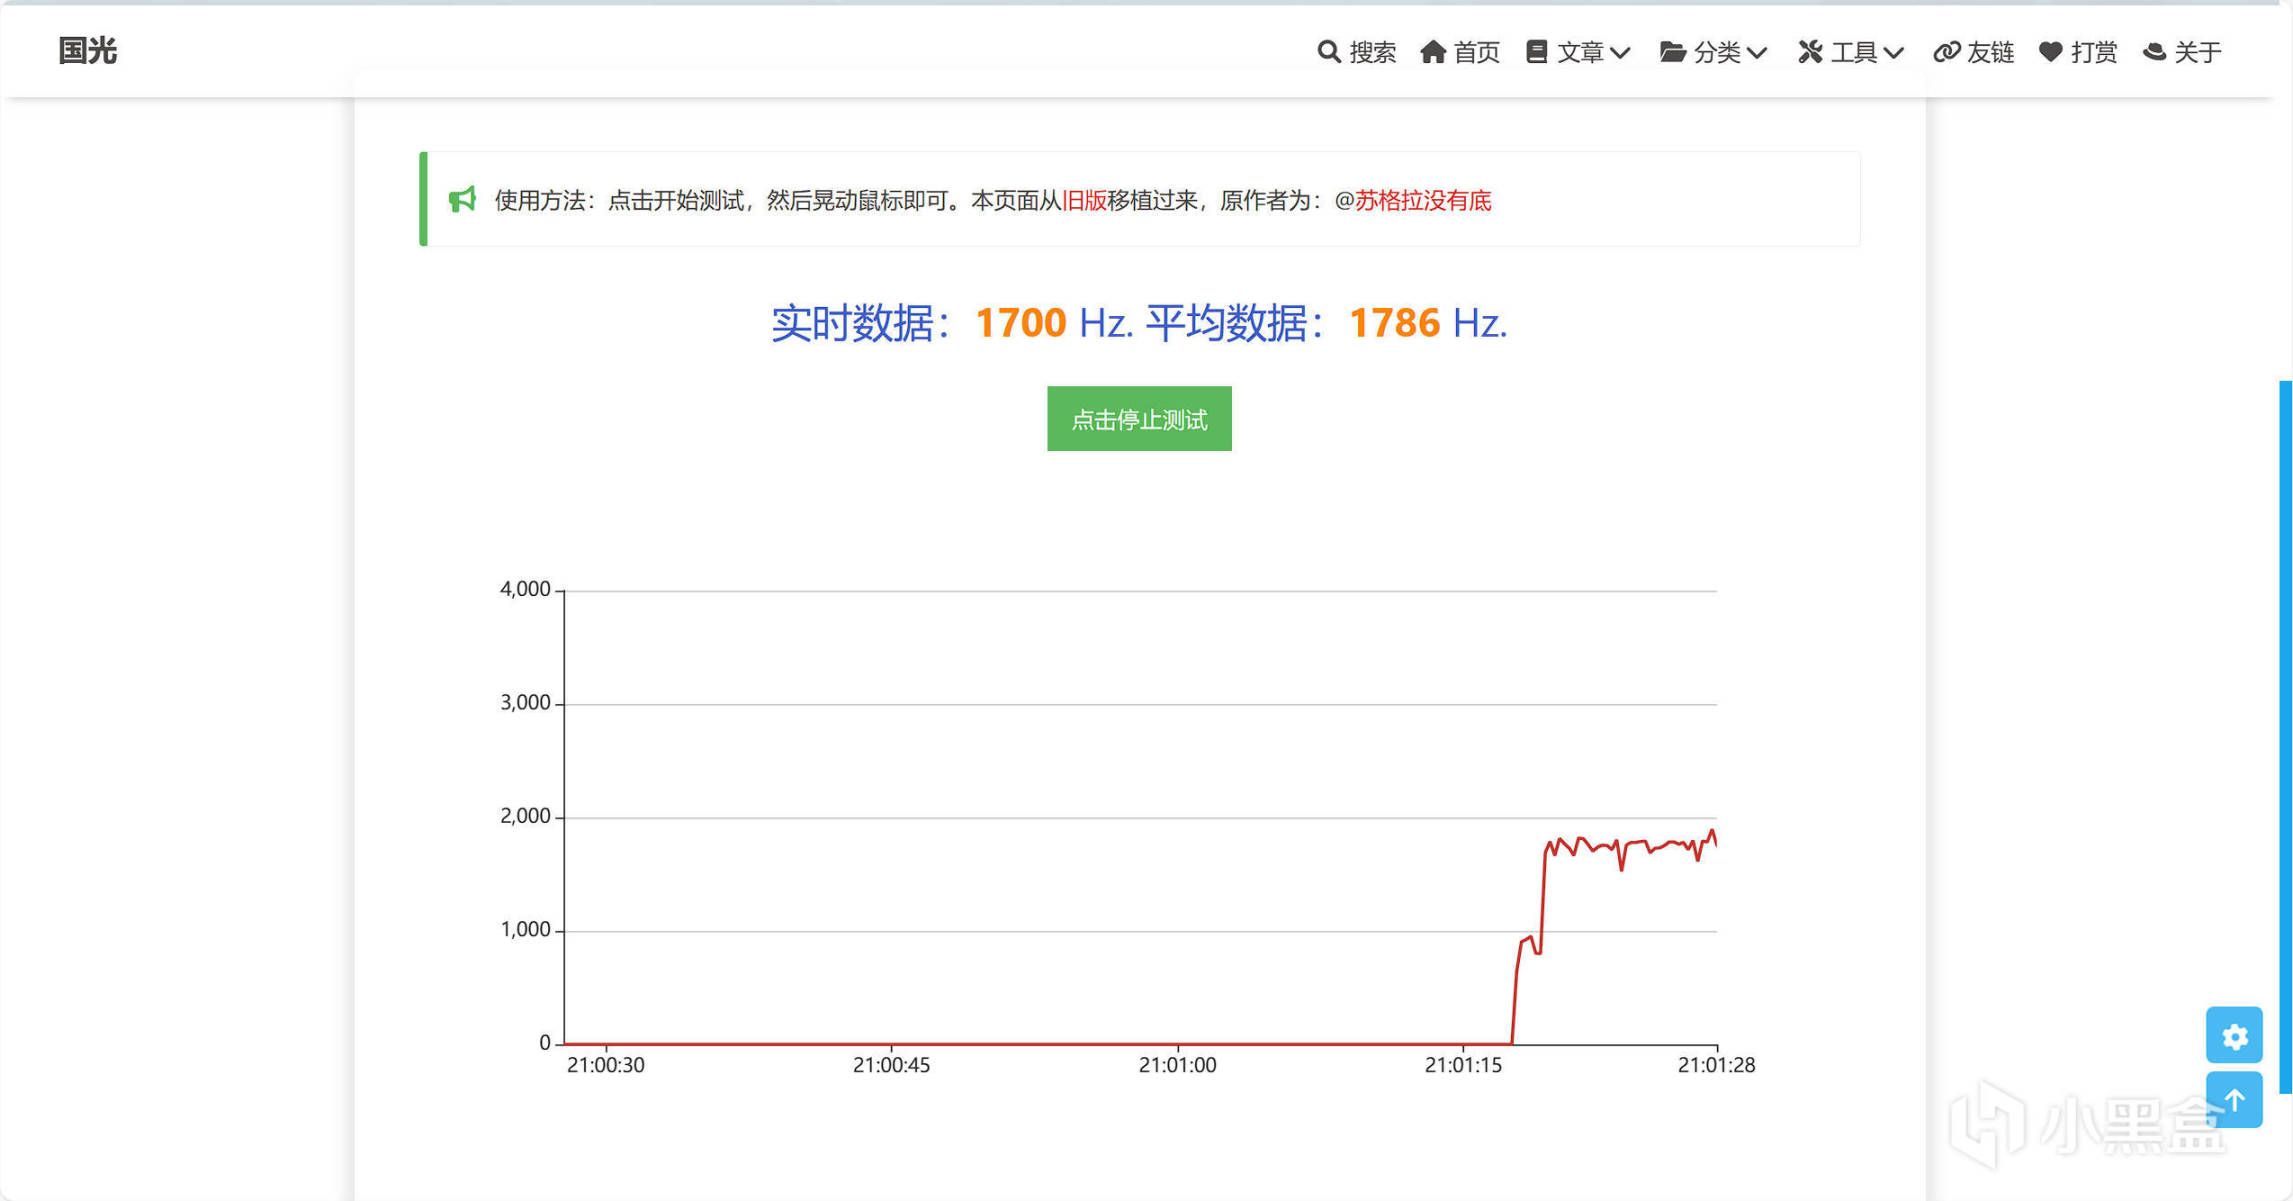Click the hat icon beside 关于
Image resolution: width=2293 pixels, height=1201 pixels.
(x=2154, y=51)
